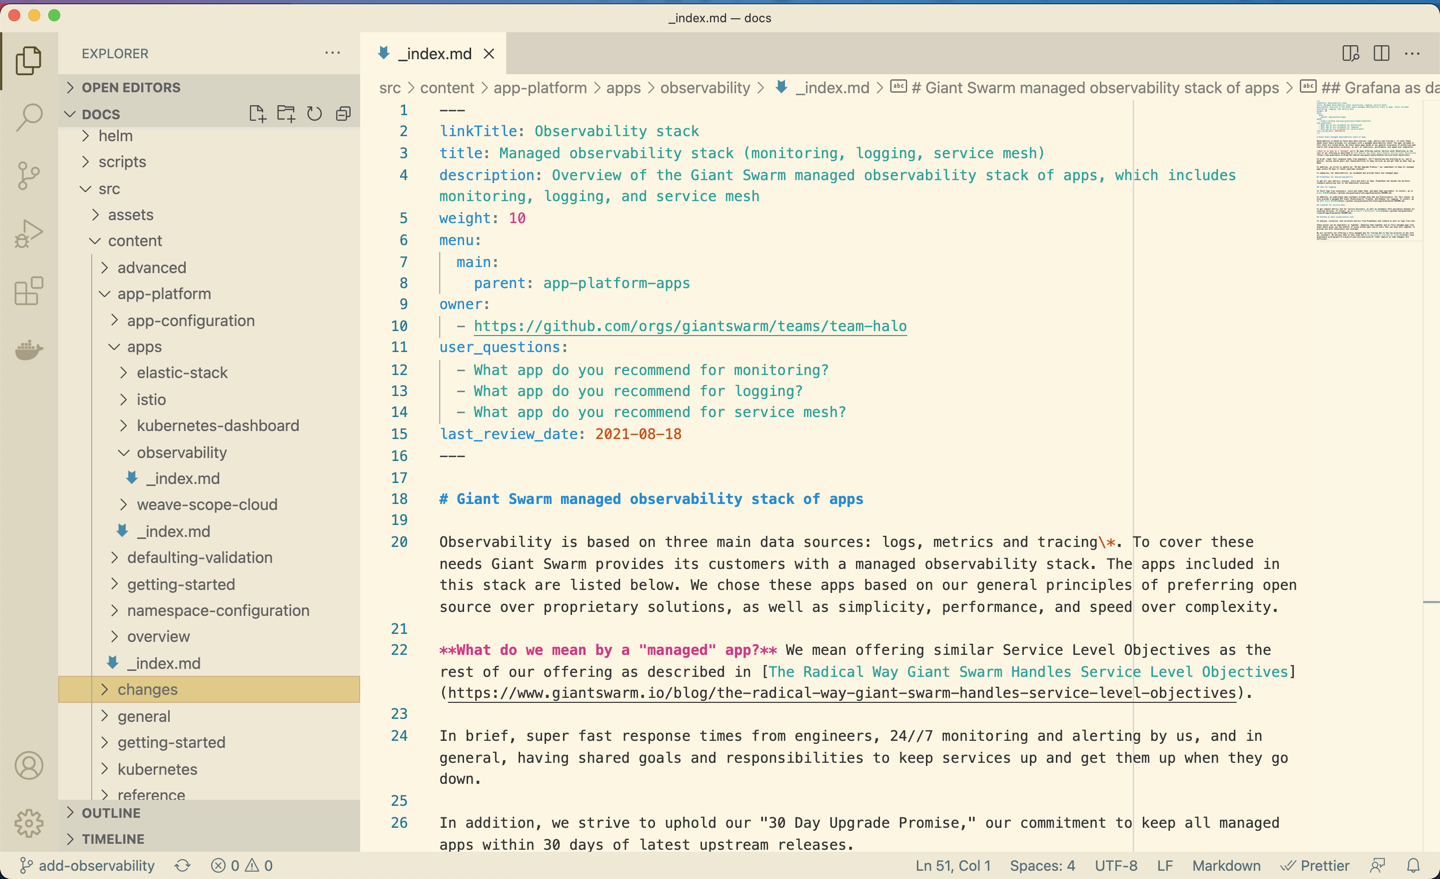Expand the OUTLINE section
Screen dimensions: 1440x879
click(111, 813)
